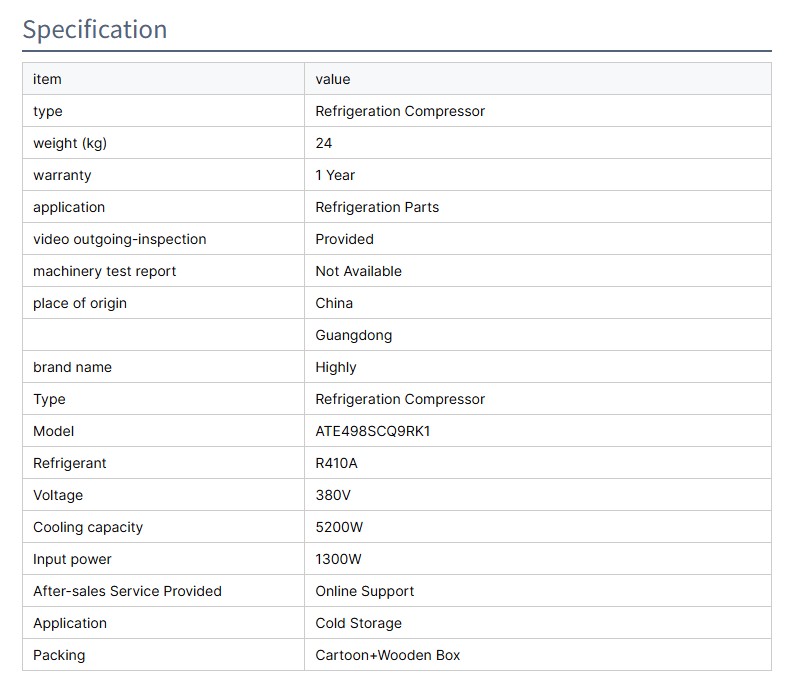Click the After-sales Service Provided label
The height and width of the screenshot is (693, 798).
(x=127, y=591)
